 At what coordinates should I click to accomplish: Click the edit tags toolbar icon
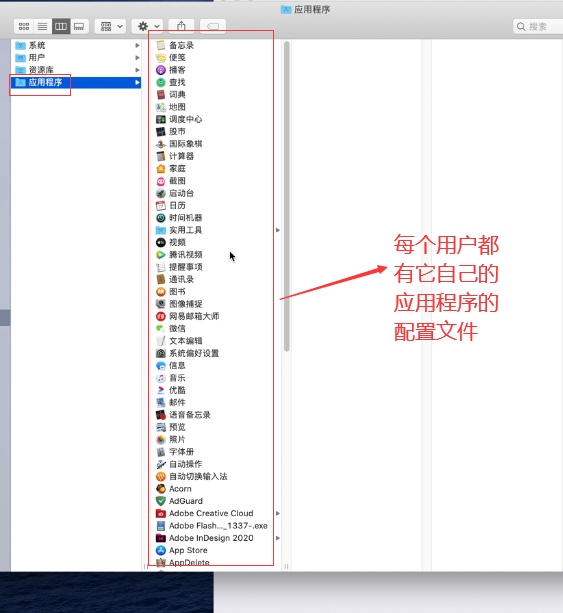[x=213, y=26]
